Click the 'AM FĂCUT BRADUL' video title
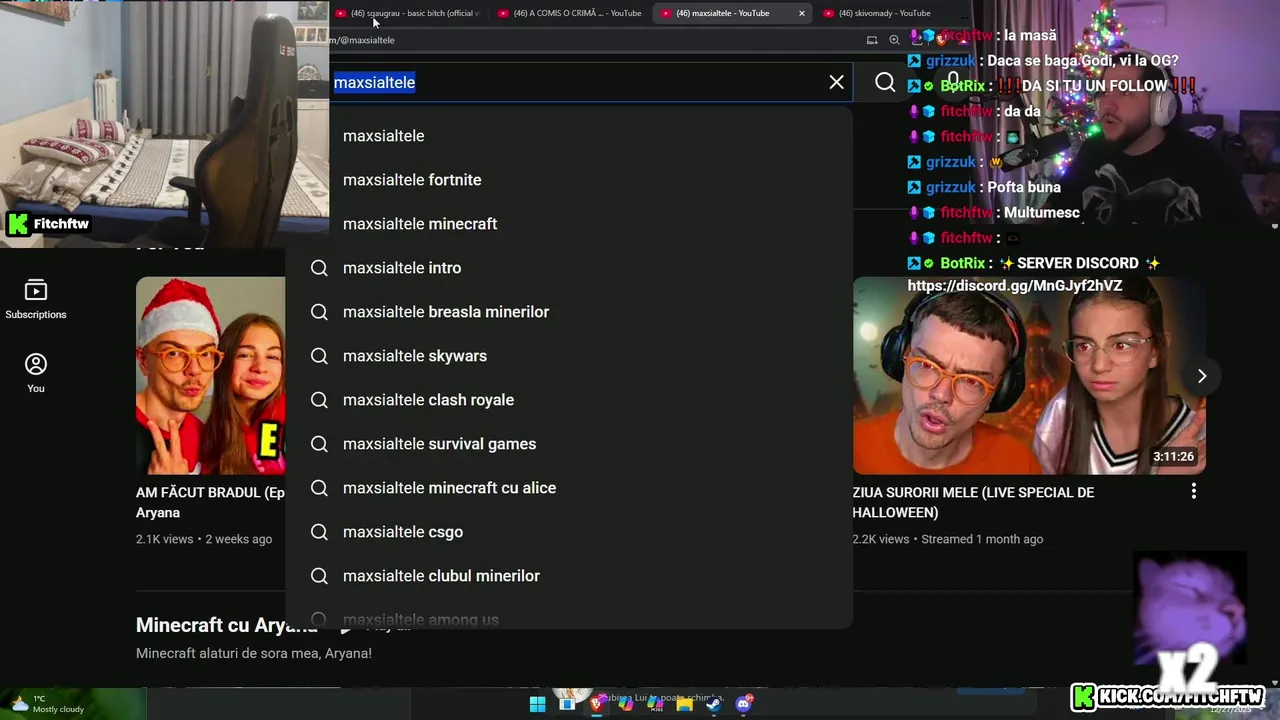 [x=210, y=502]
